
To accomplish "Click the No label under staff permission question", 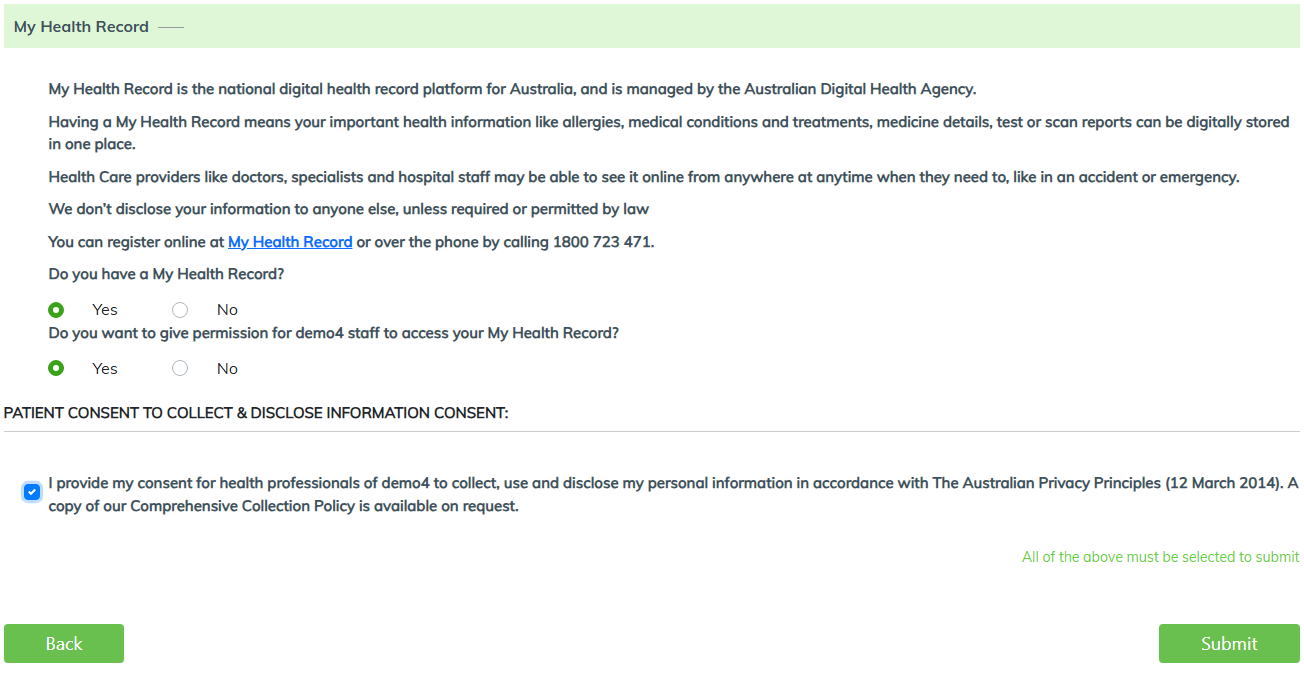I will (227, 369).
